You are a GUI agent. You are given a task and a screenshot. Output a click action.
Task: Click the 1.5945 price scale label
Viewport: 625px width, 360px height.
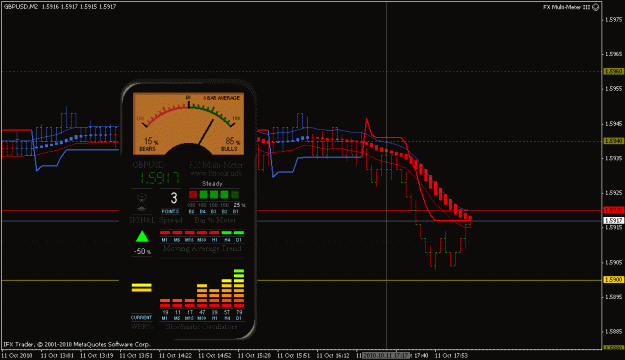coord(613,124)
